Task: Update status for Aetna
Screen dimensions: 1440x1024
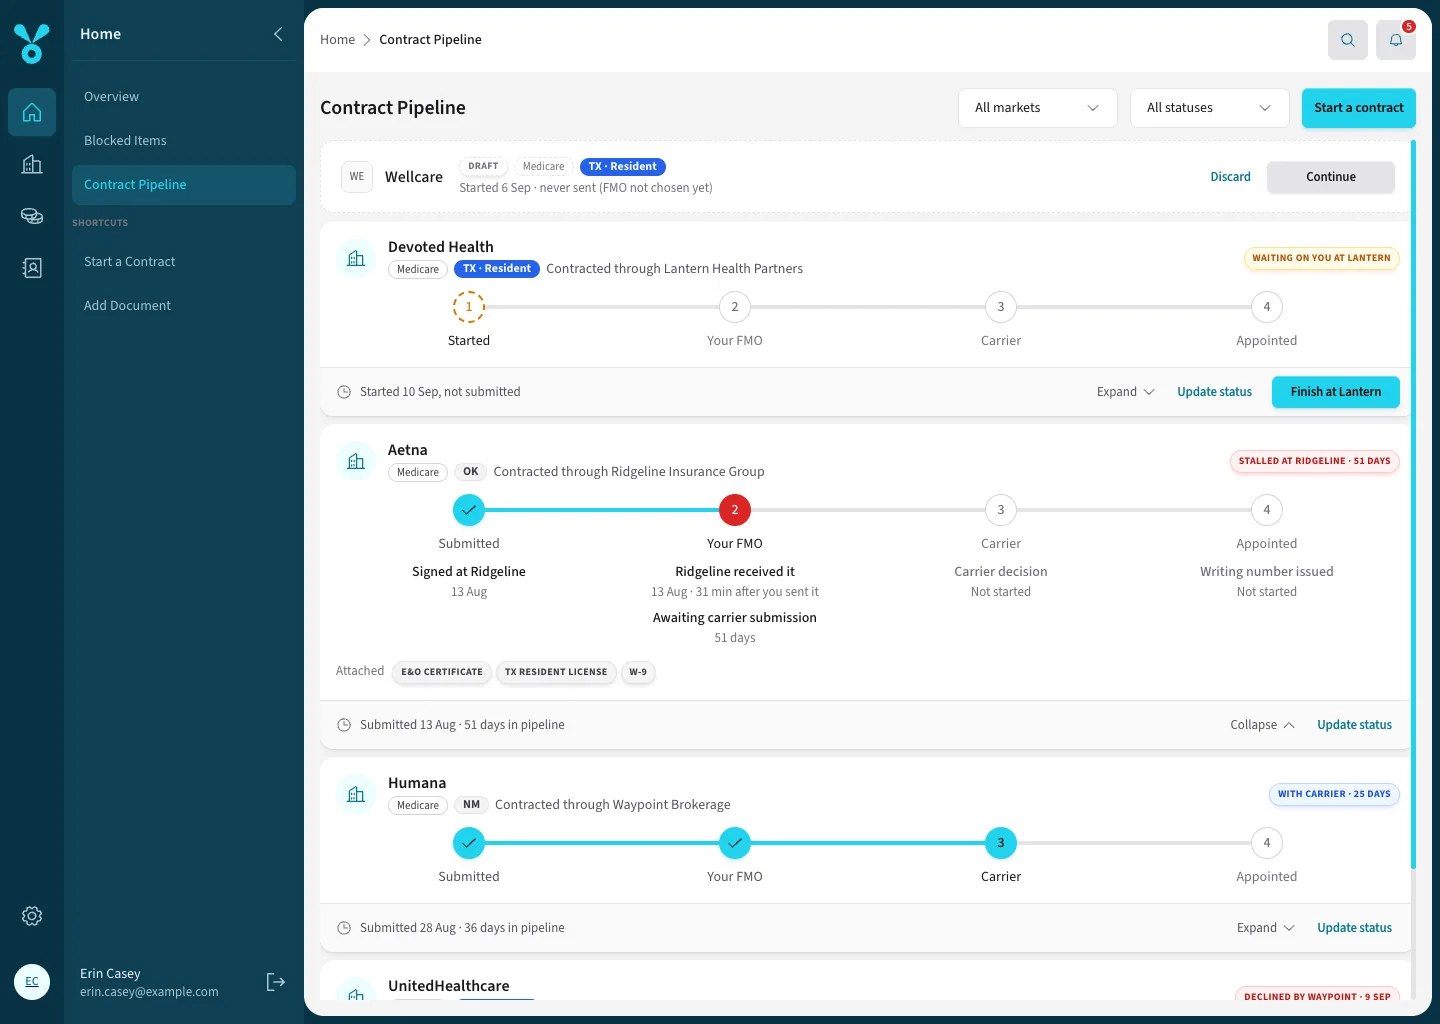Action: [1354, 725]
